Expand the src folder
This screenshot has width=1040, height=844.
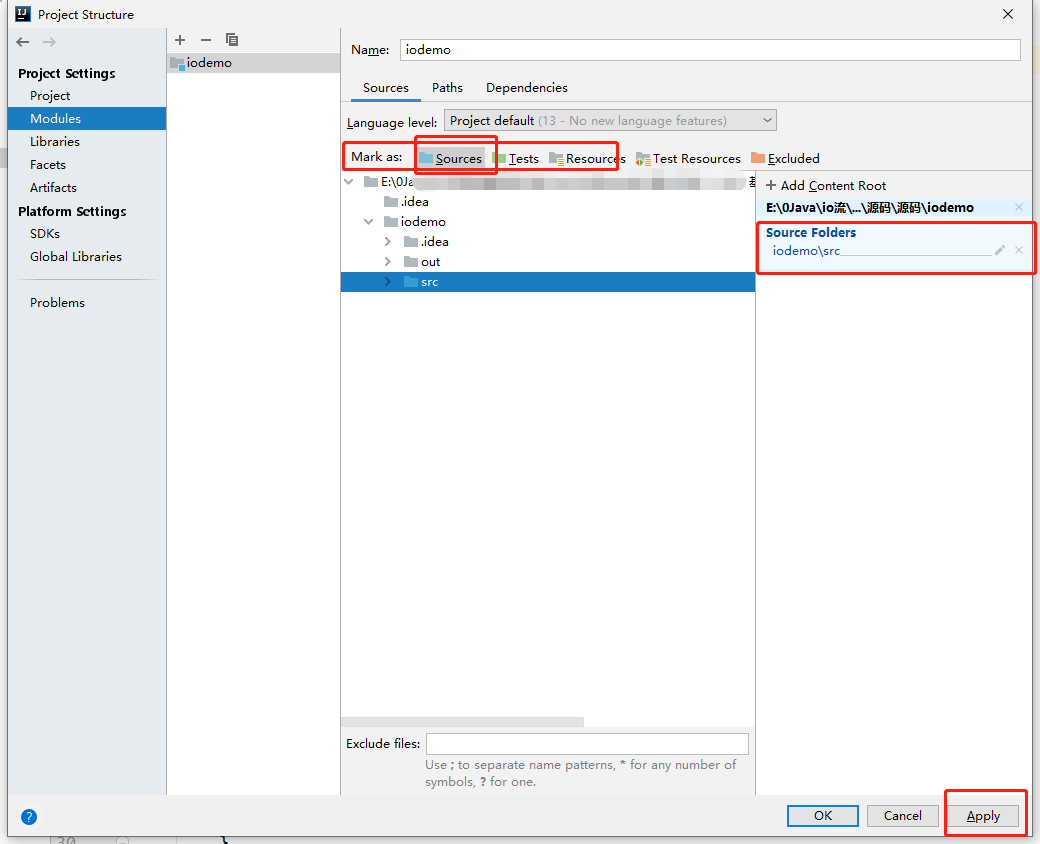(388, 282)
